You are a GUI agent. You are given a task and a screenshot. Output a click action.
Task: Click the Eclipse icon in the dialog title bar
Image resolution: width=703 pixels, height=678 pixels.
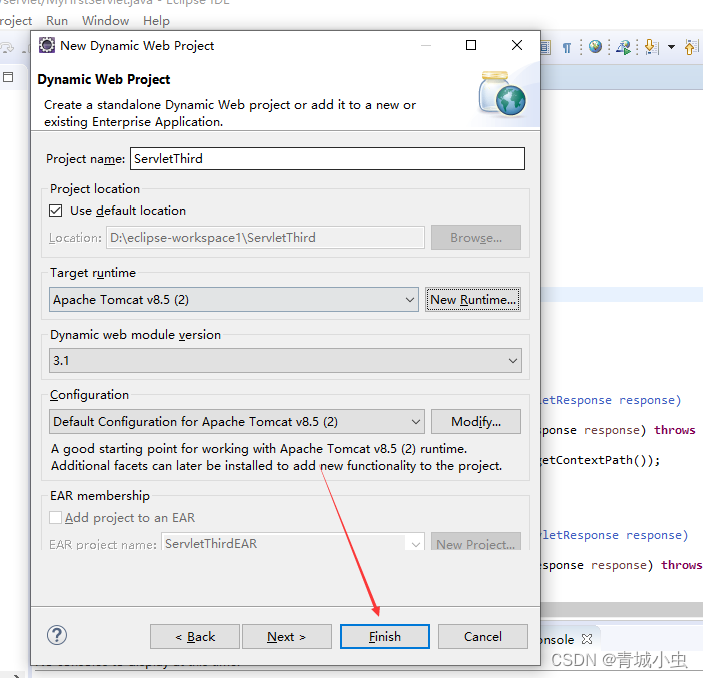coord(47,45)
